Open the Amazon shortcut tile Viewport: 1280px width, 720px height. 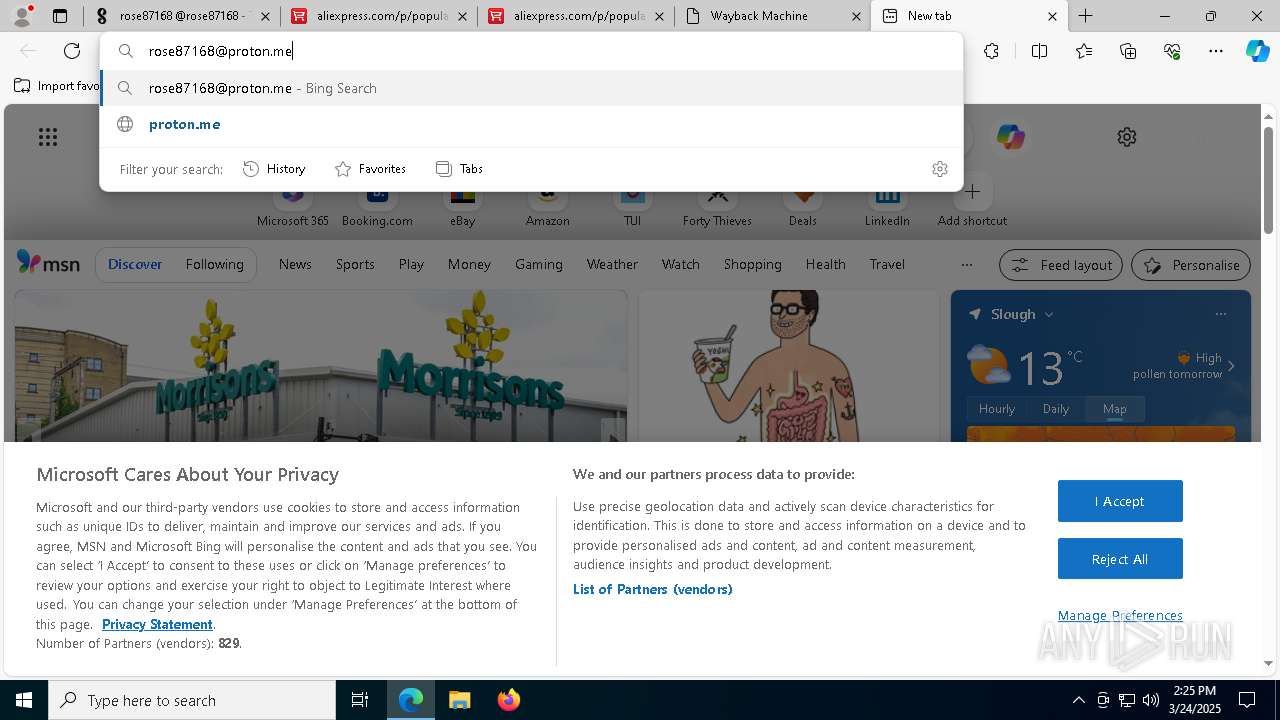547,207
